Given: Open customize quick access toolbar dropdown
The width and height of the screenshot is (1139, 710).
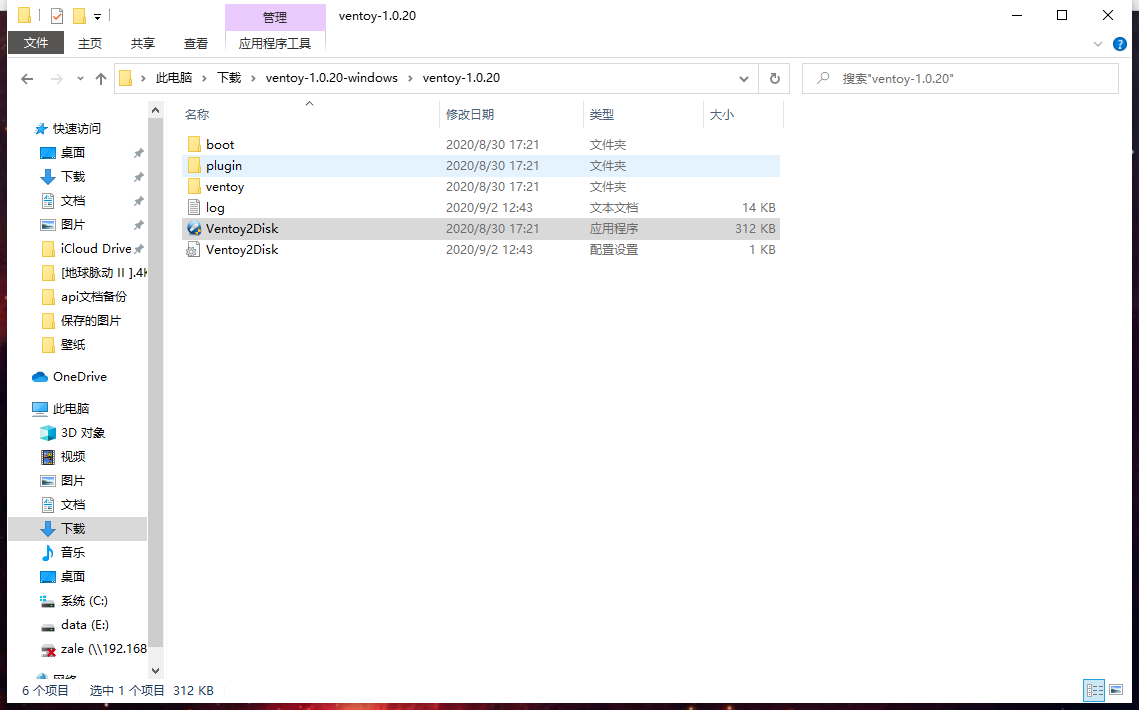Looking at the screenshot, I should tap(97, 16).
